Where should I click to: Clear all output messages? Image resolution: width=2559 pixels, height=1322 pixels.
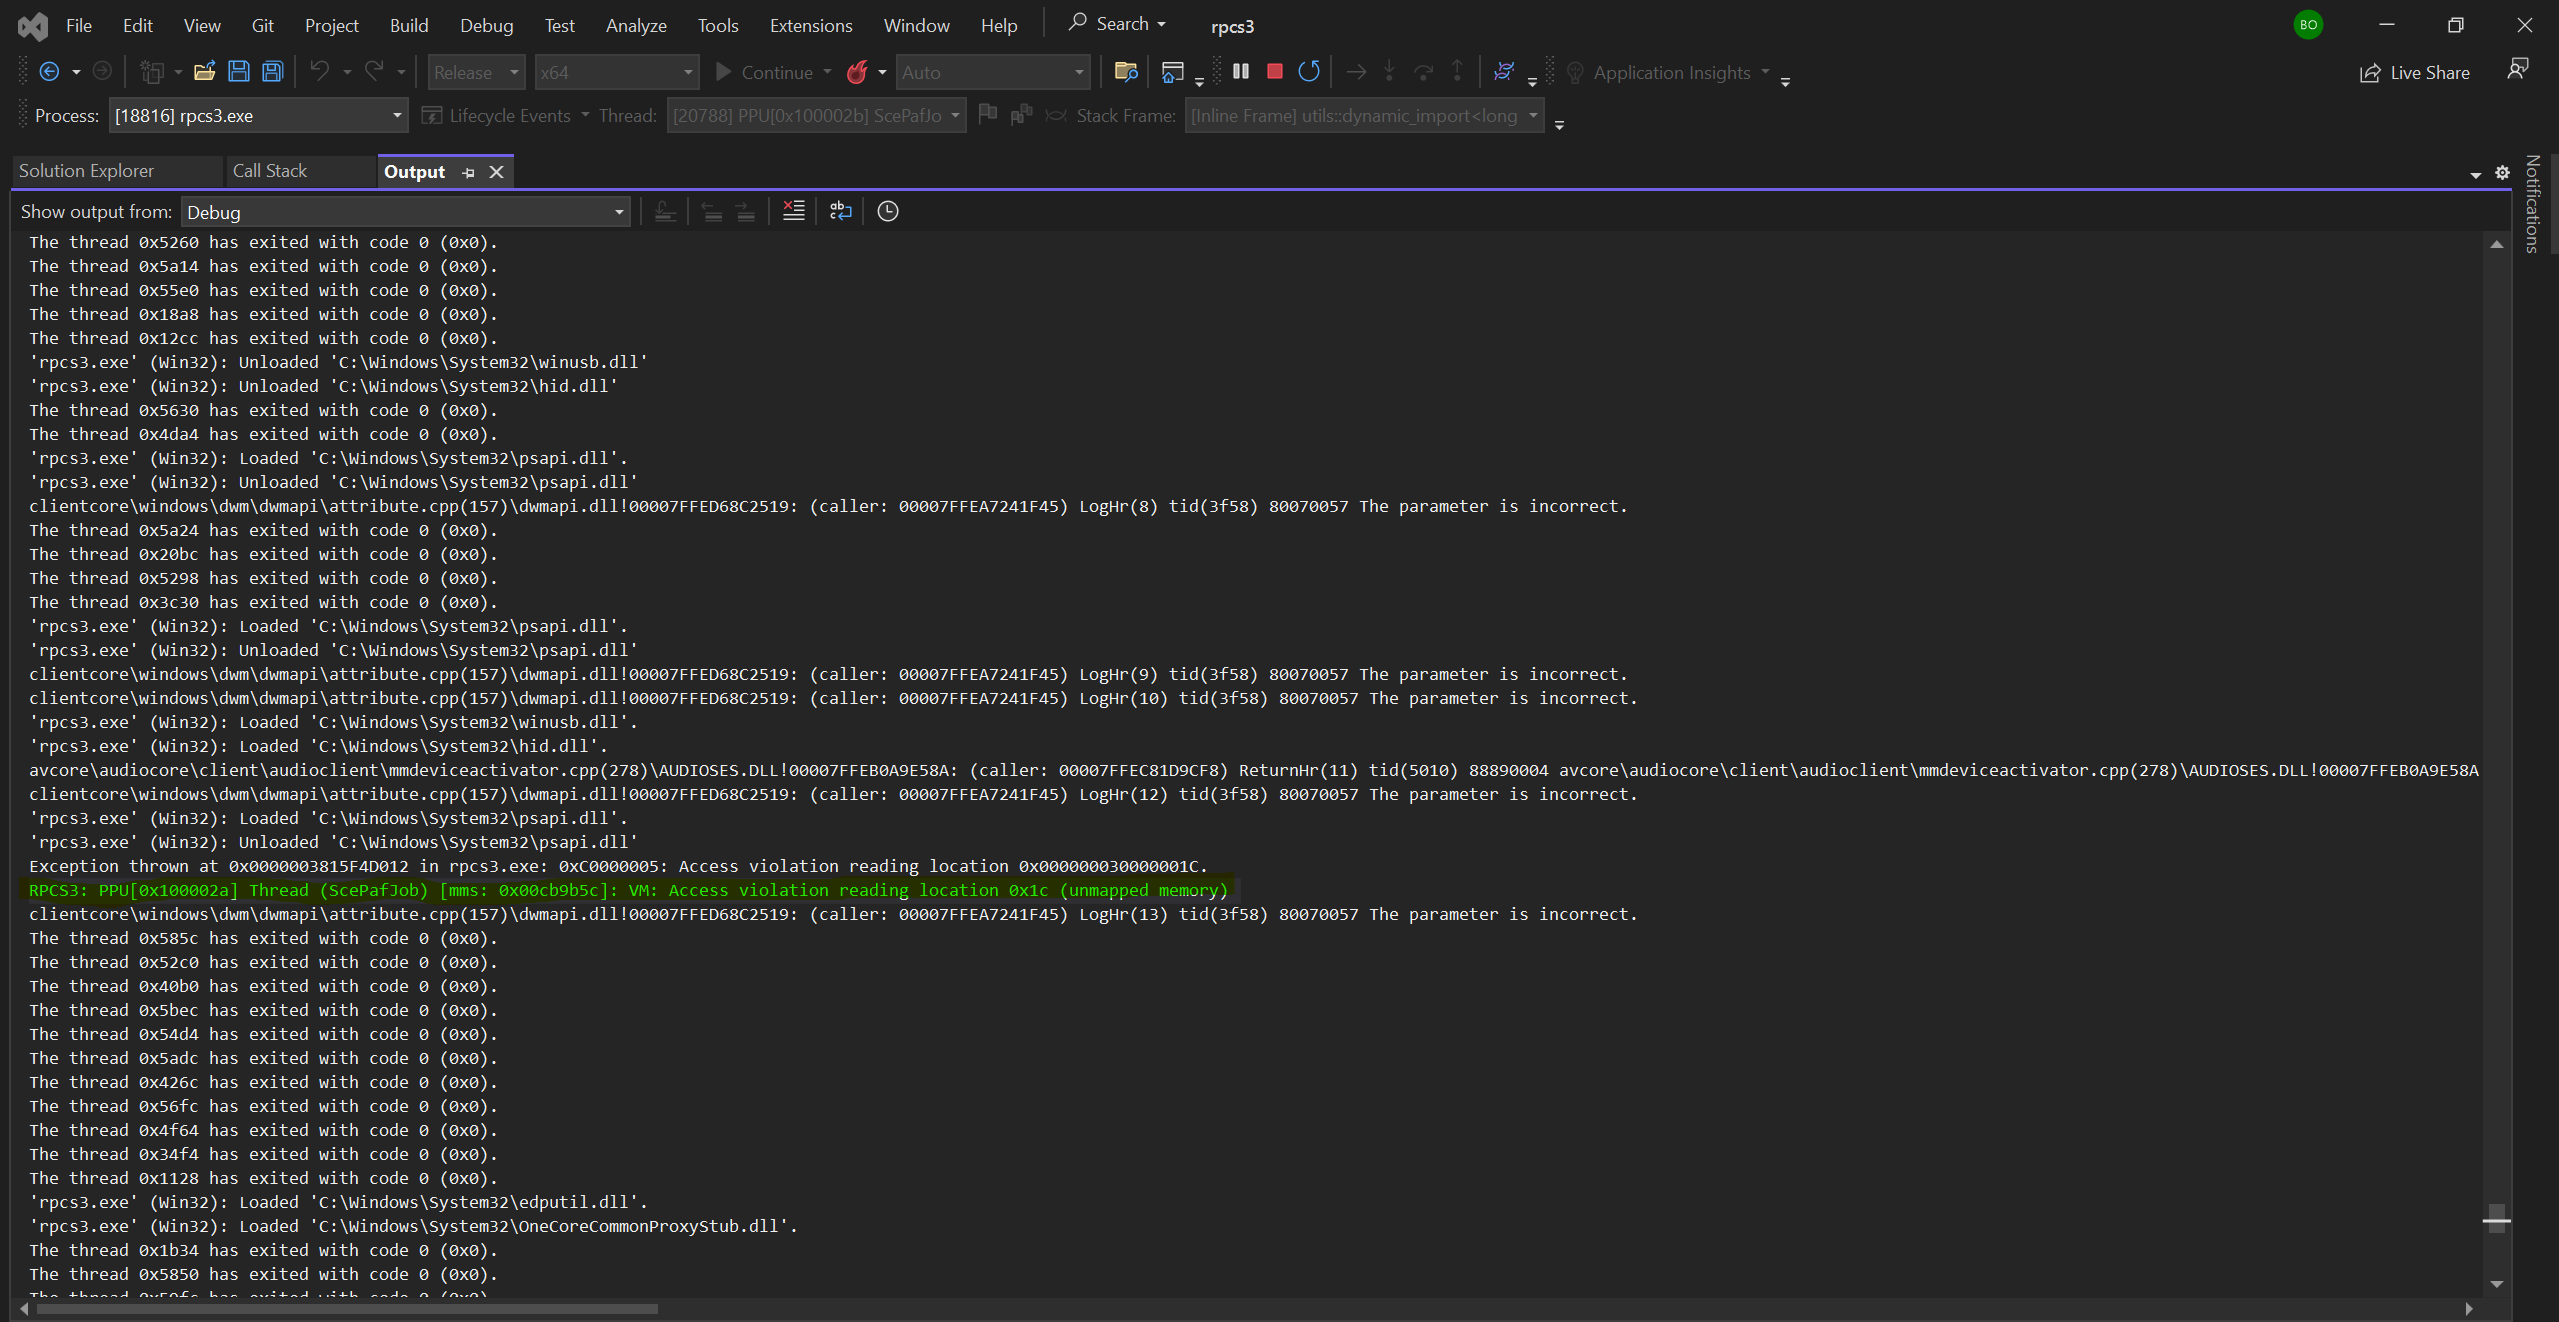(793, 210)
